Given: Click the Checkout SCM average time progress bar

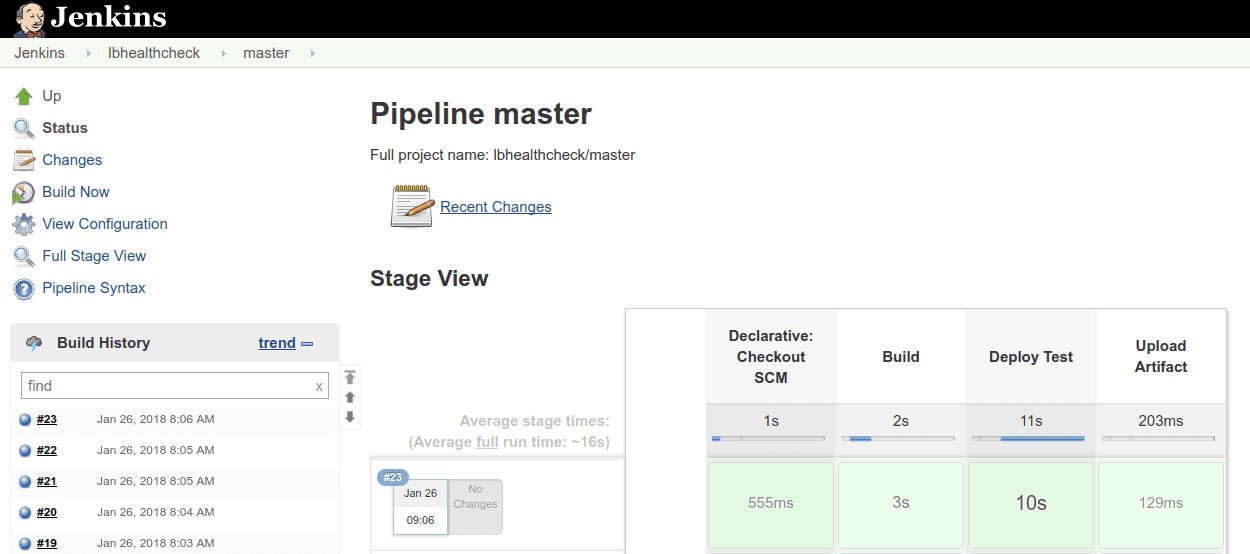Looking at the screenshot, I should tap(768, 439).
